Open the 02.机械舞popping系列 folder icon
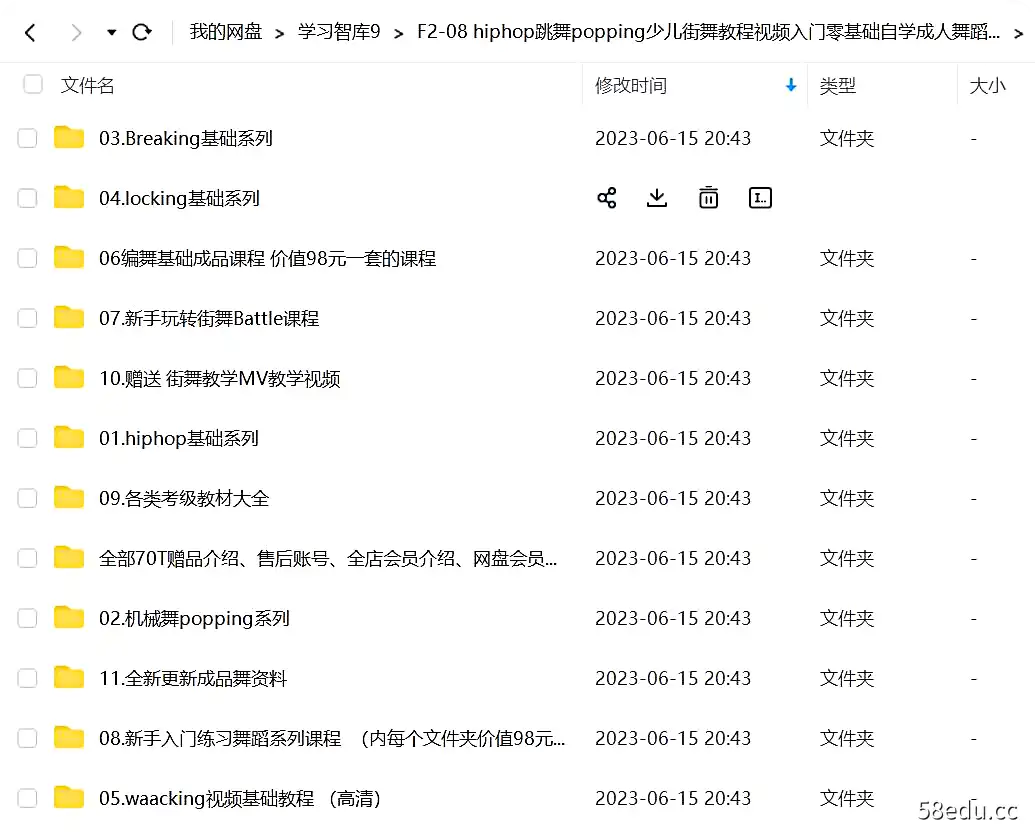1035x837 pixels. coord(67,617)
